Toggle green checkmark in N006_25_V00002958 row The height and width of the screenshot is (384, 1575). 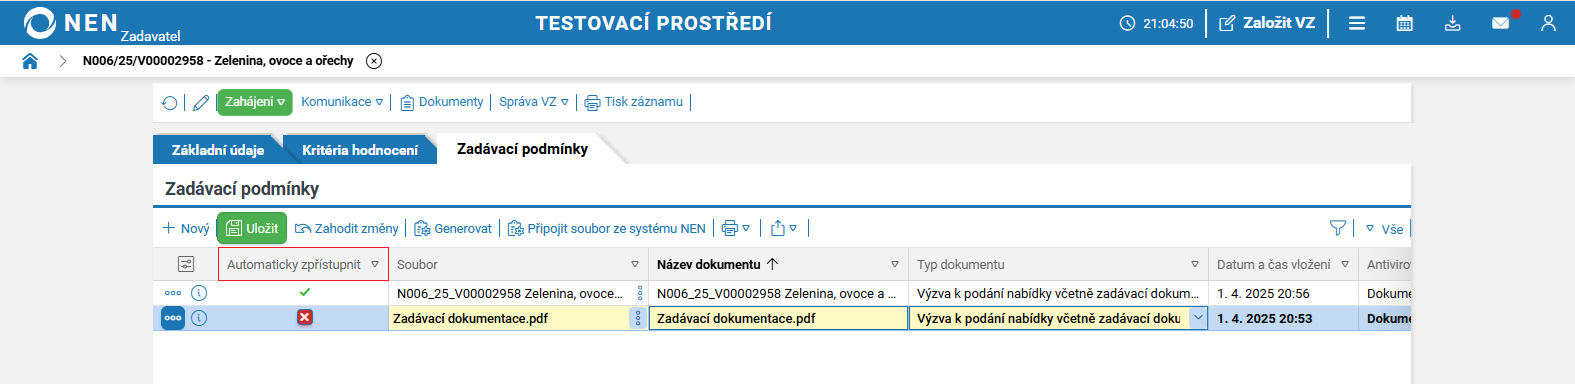click(305, 292)
